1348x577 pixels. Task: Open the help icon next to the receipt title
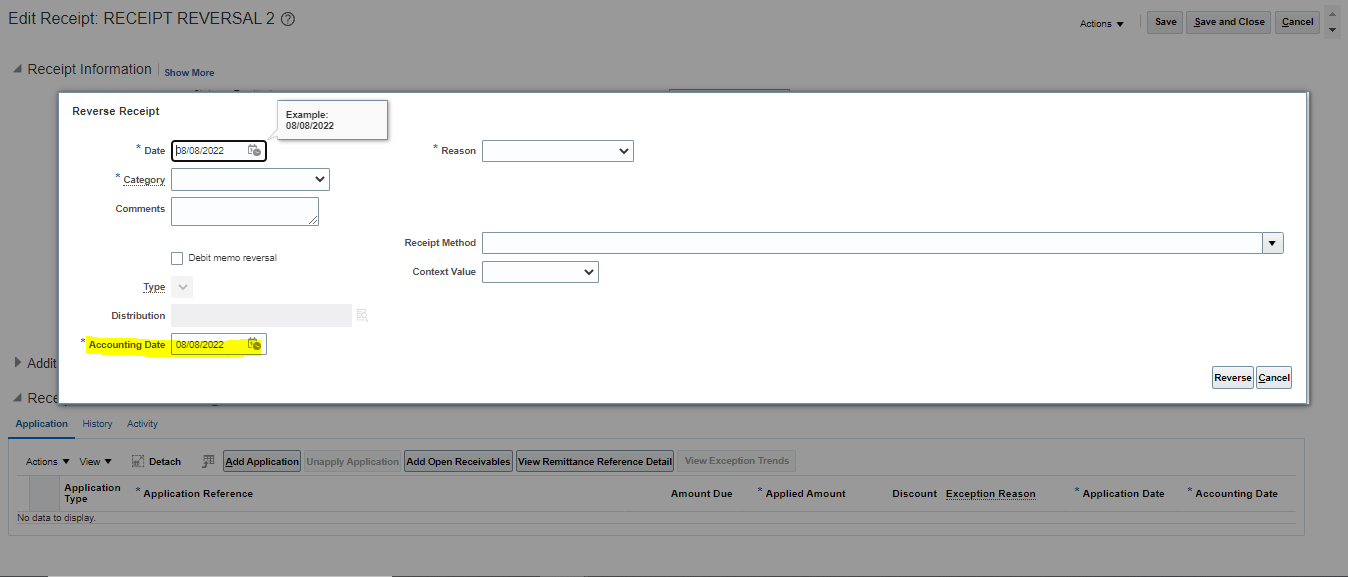[288, 18]
